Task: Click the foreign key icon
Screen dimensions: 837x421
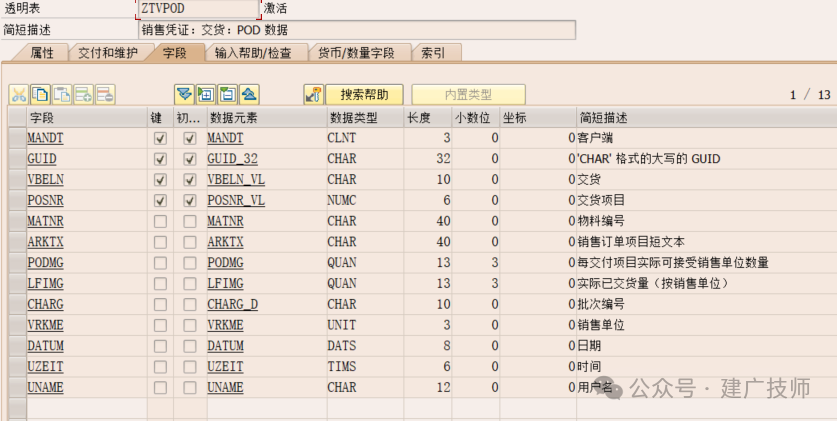Action: 314,95
